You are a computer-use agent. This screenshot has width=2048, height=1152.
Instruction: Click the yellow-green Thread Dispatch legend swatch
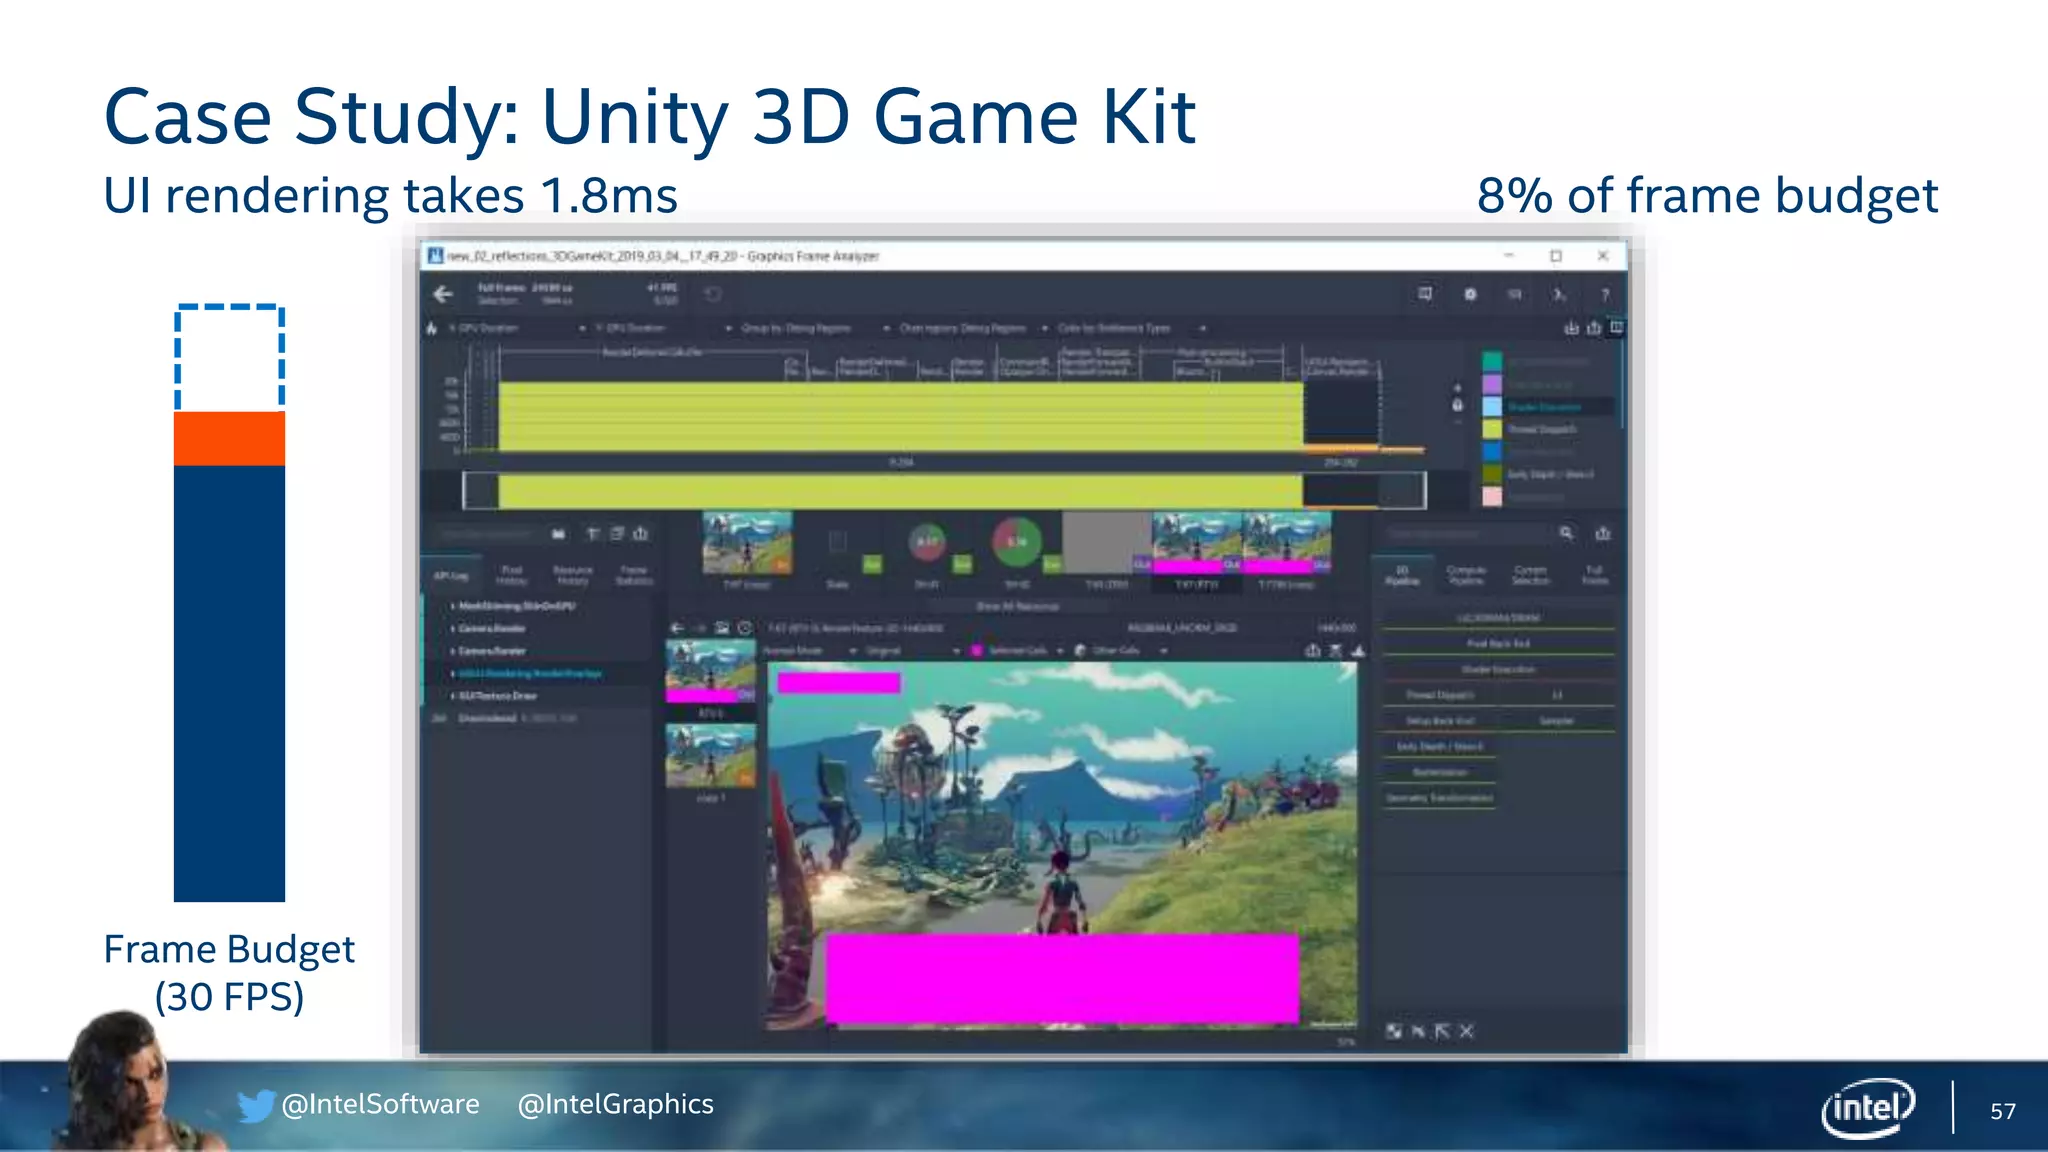tap(1491, 429)
